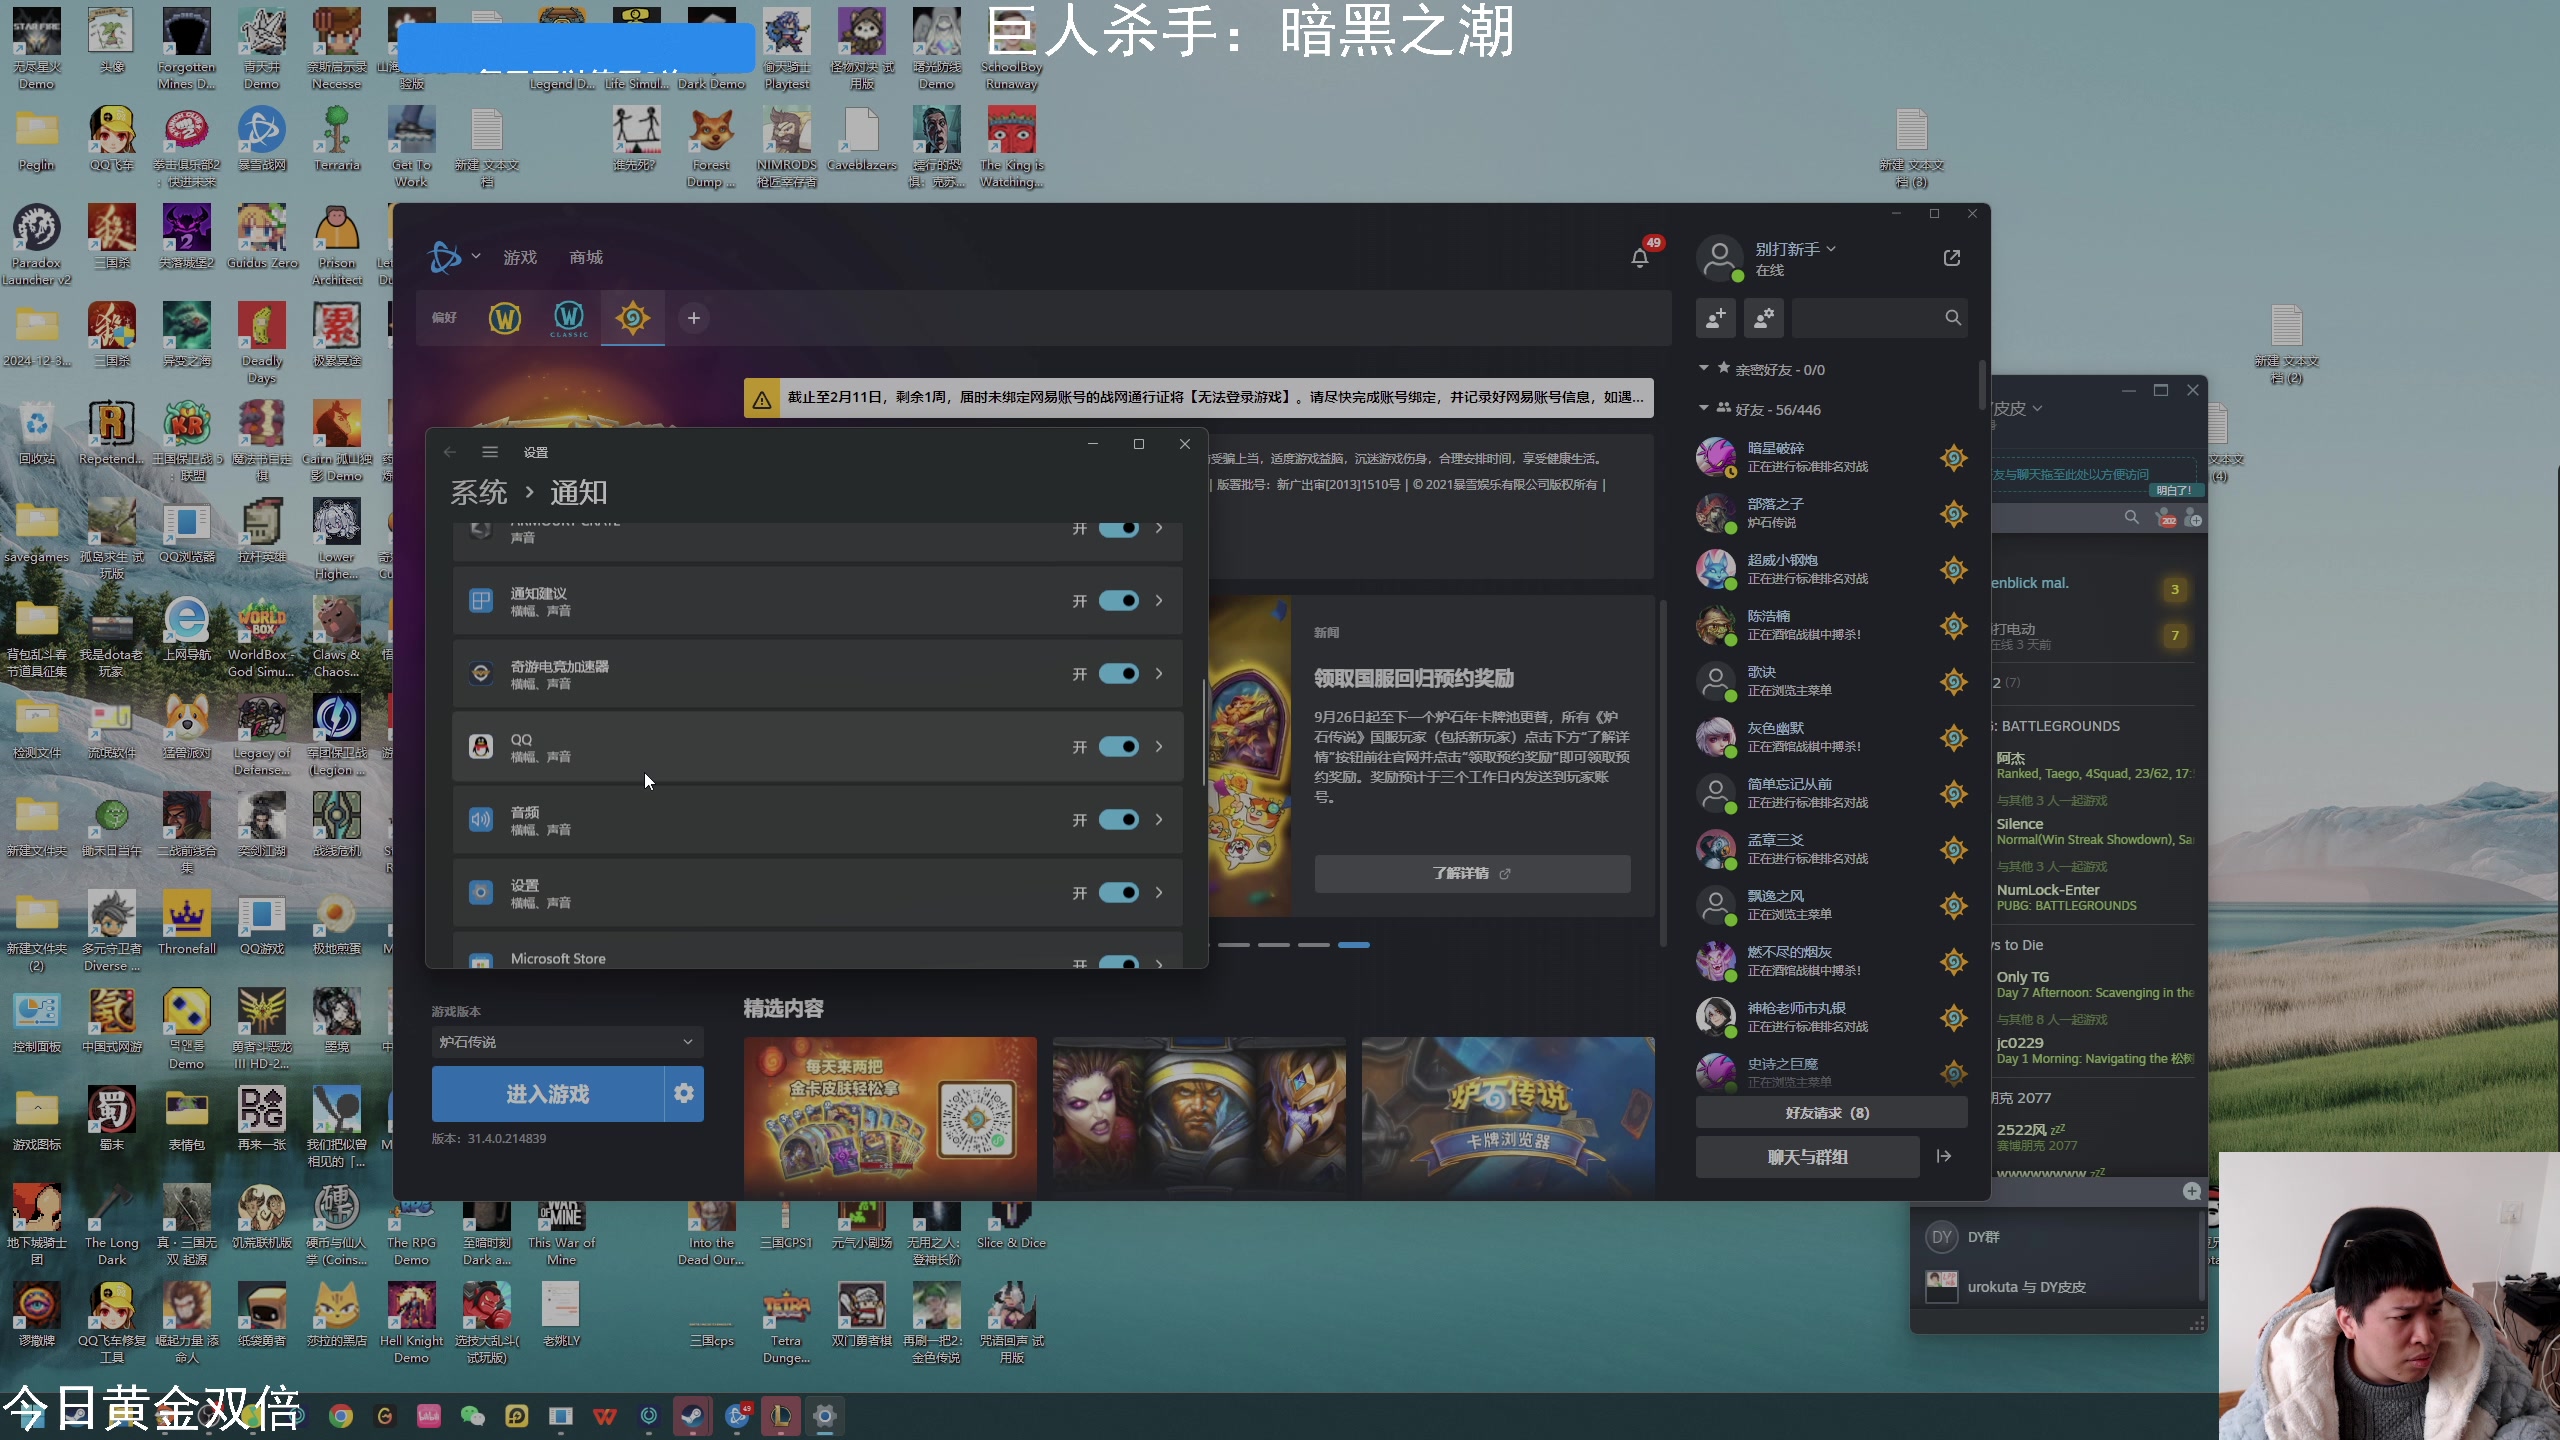Go back in the Settings window
Image resolution: width=2560 pixels, height=1440 pixels.
click(x=450, y=452)
